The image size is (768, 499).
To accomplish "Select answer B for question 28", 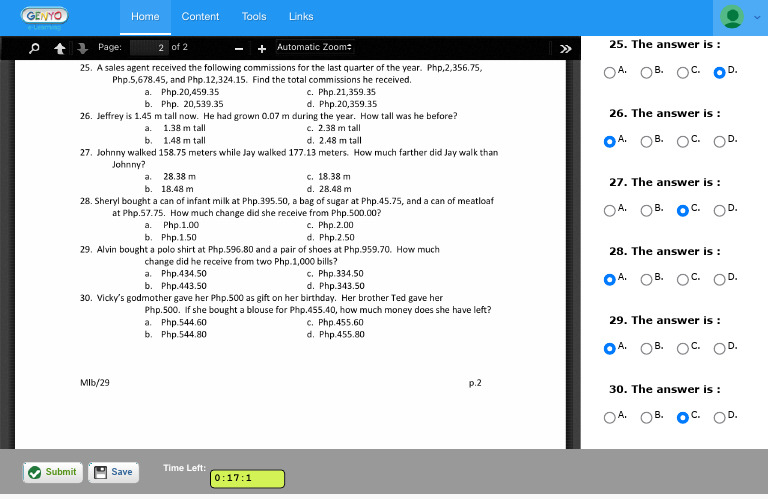I will click(646, 280).
